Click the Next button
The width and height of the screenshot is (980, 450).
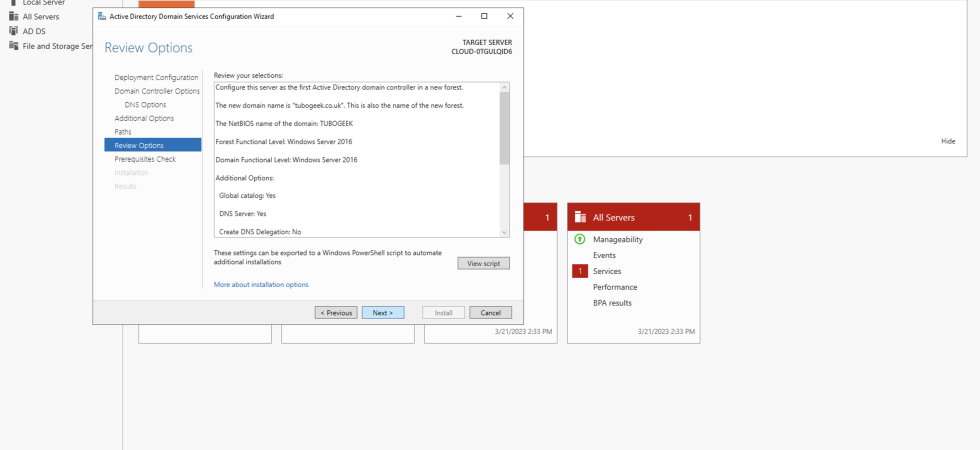click(x=383, y=312)
